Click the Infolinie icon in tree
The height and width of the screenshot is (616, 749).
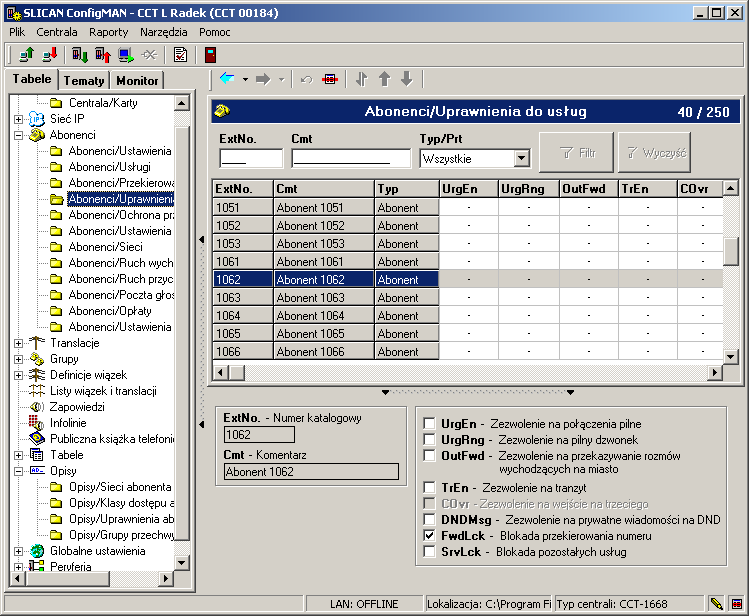click(36, 423)
